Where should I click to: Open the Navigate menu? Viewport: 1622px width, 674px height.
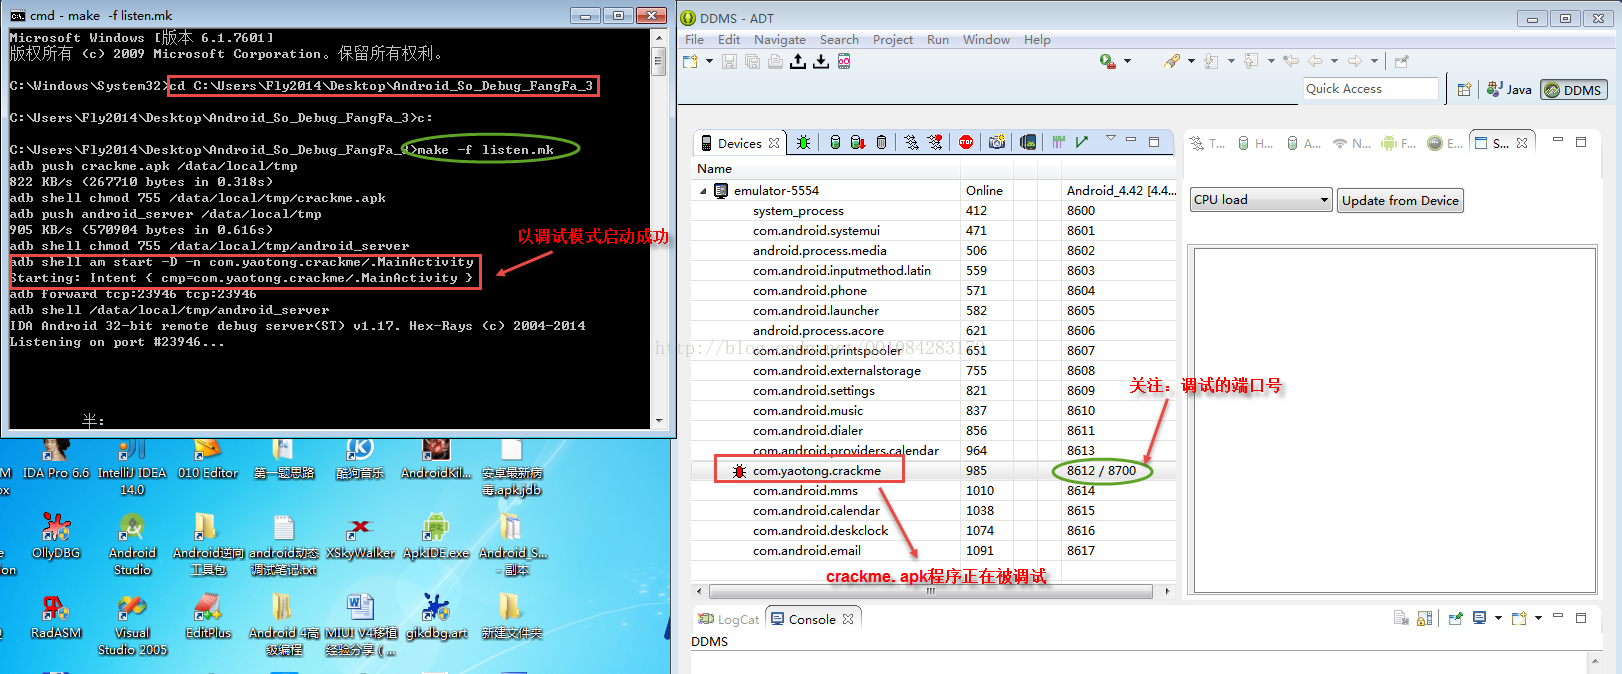[x=780, y=39]
